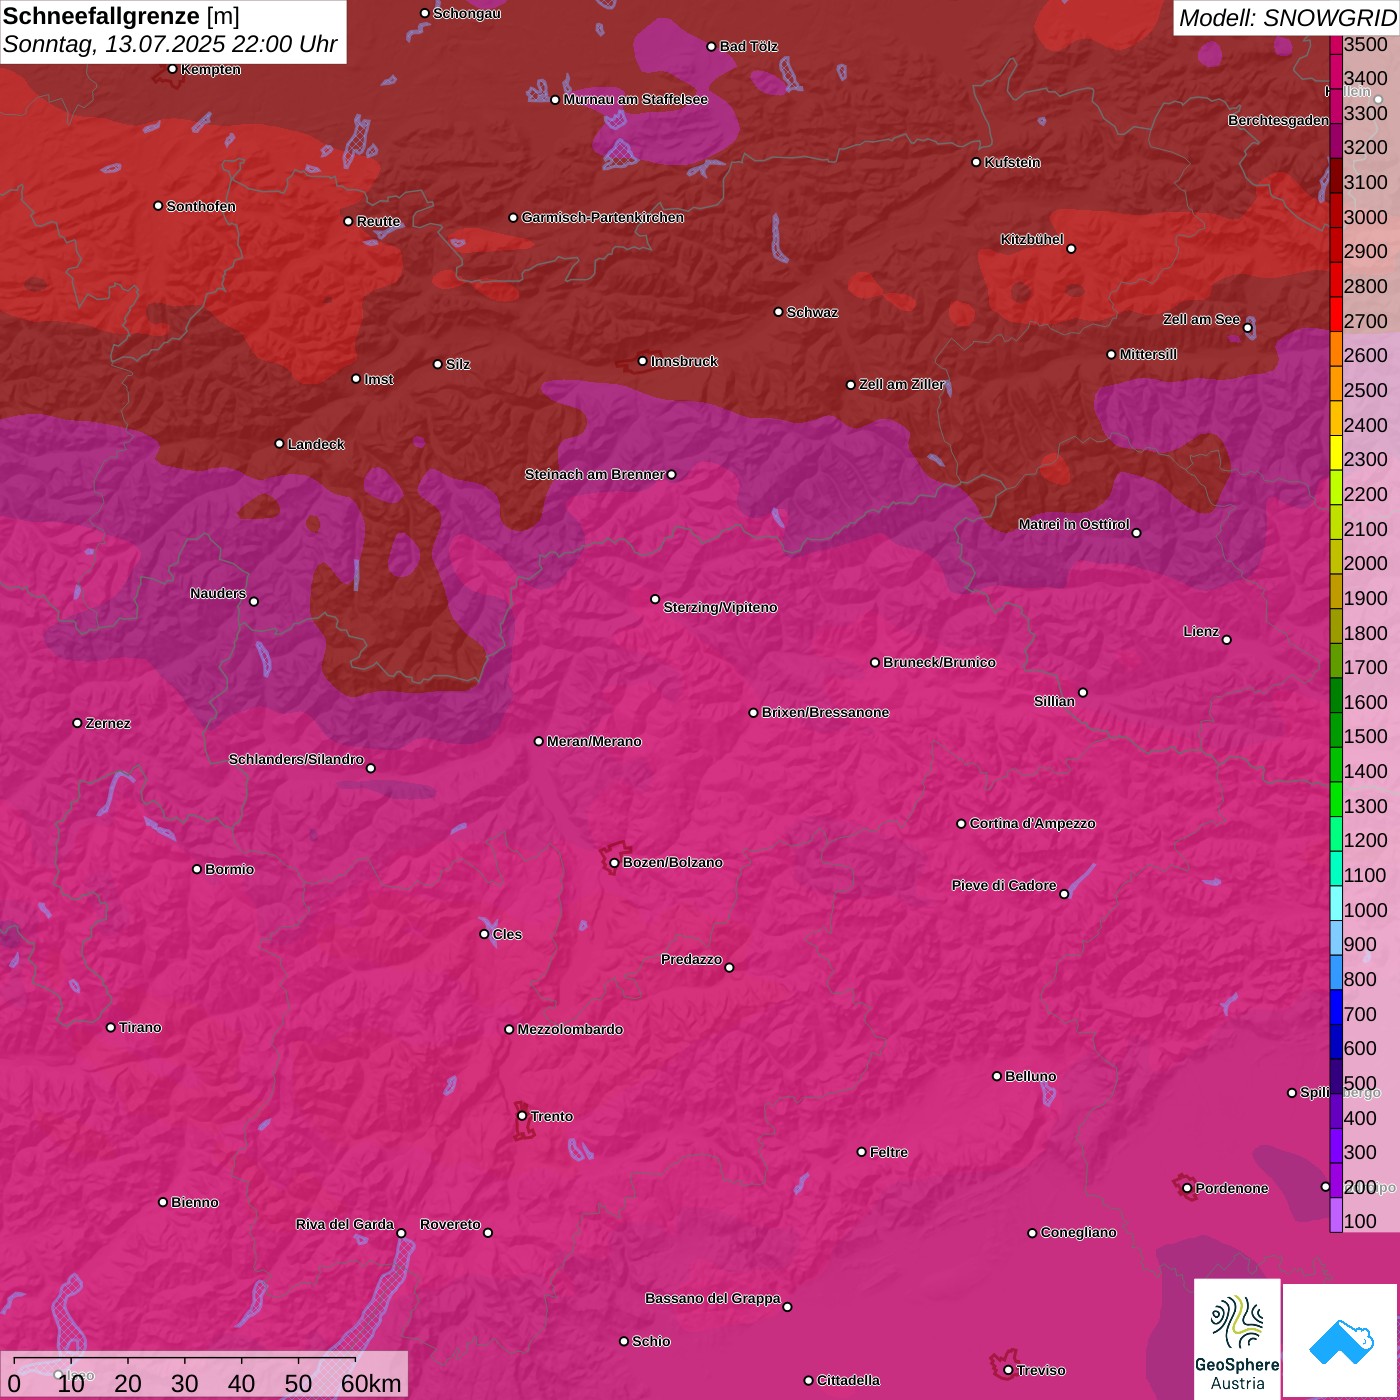
Task: Click the Treviso city label
Action: pos(1041,1370)
